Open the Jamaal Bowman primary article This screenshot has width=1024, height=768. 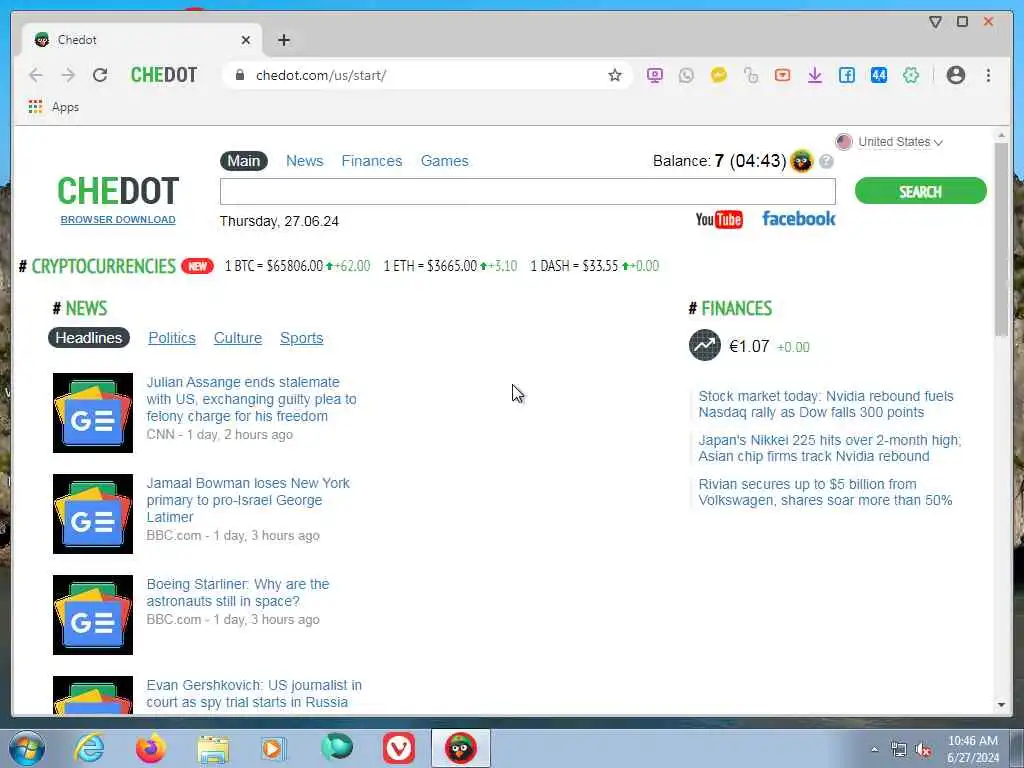pyautogui.click(x=248, y=500)
